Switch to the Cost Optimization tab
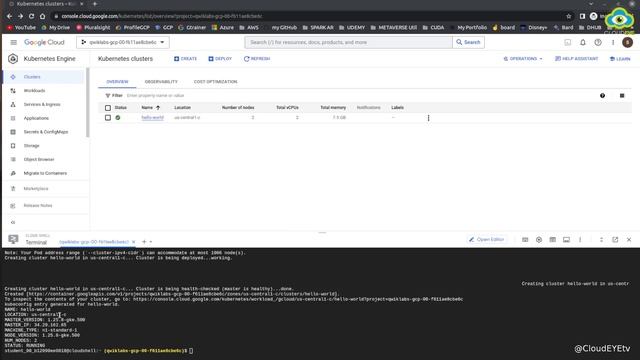Viewport: 640px width, 360px height. [x=216, y=82]
